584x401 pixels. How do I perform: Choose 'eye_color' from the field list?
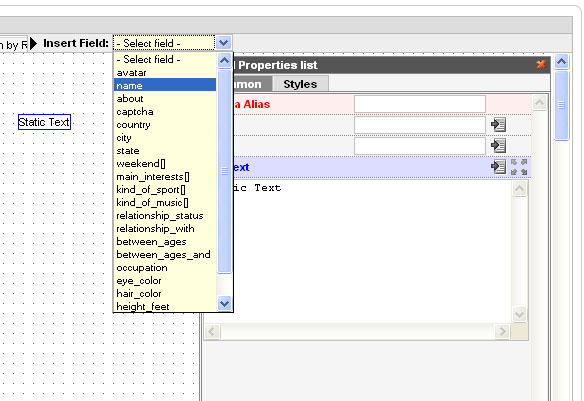[x=165, y=281]
